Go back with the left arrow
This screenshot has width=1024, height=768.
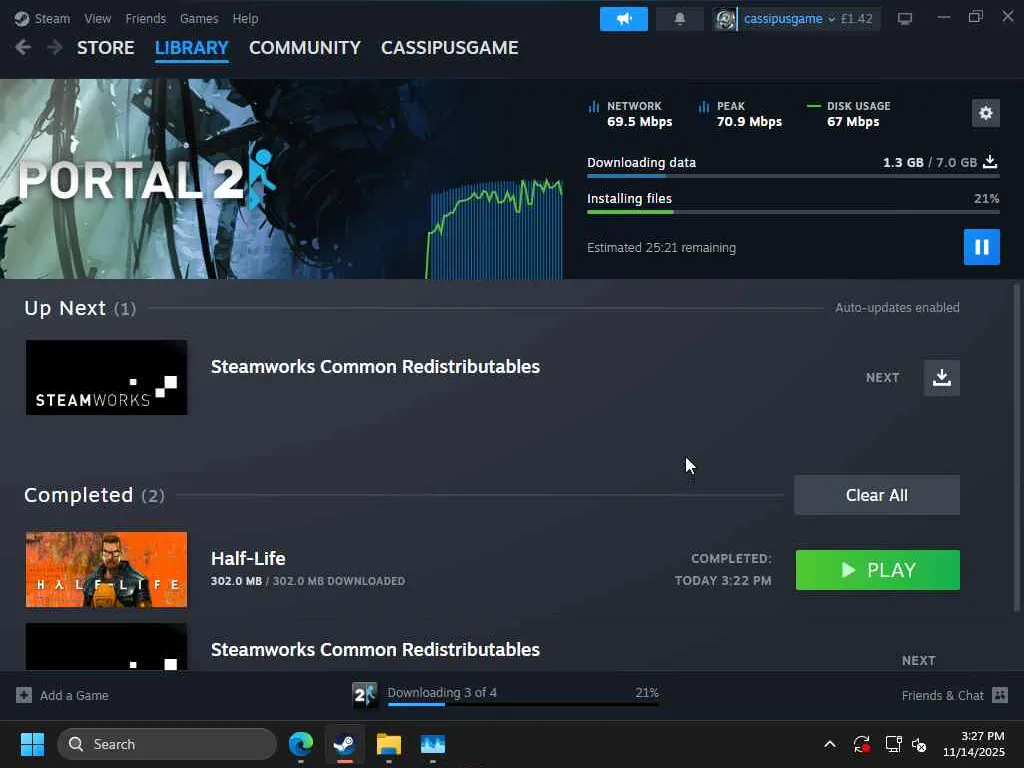[x=23, y=47]
